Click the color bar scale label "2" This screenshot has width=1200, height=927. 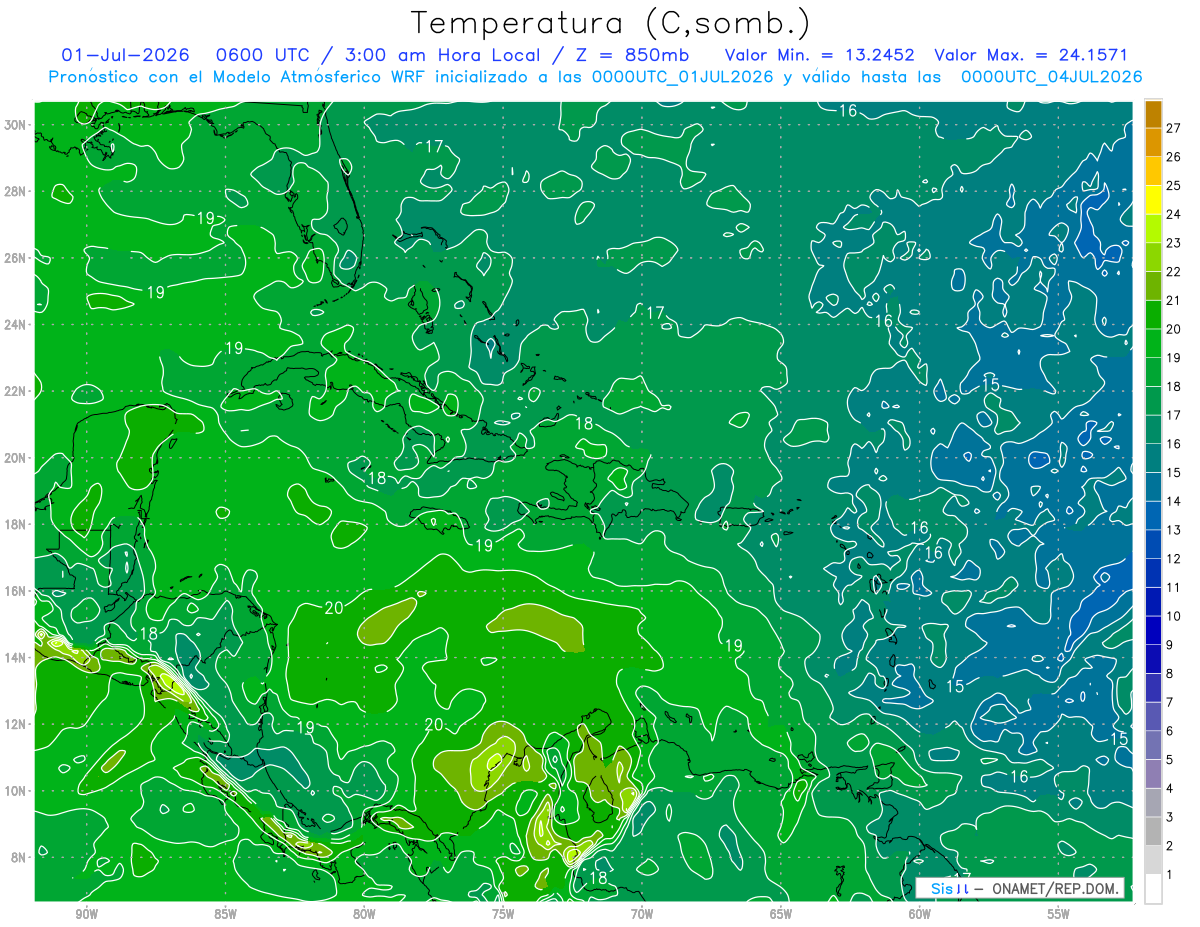pos(1170,846)
